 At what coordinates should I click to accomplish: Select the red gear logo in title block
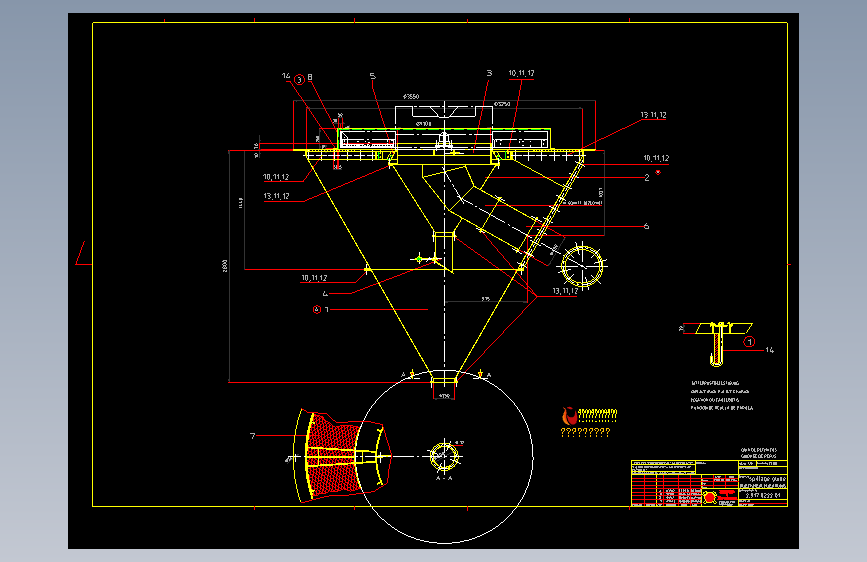point(710,497)
